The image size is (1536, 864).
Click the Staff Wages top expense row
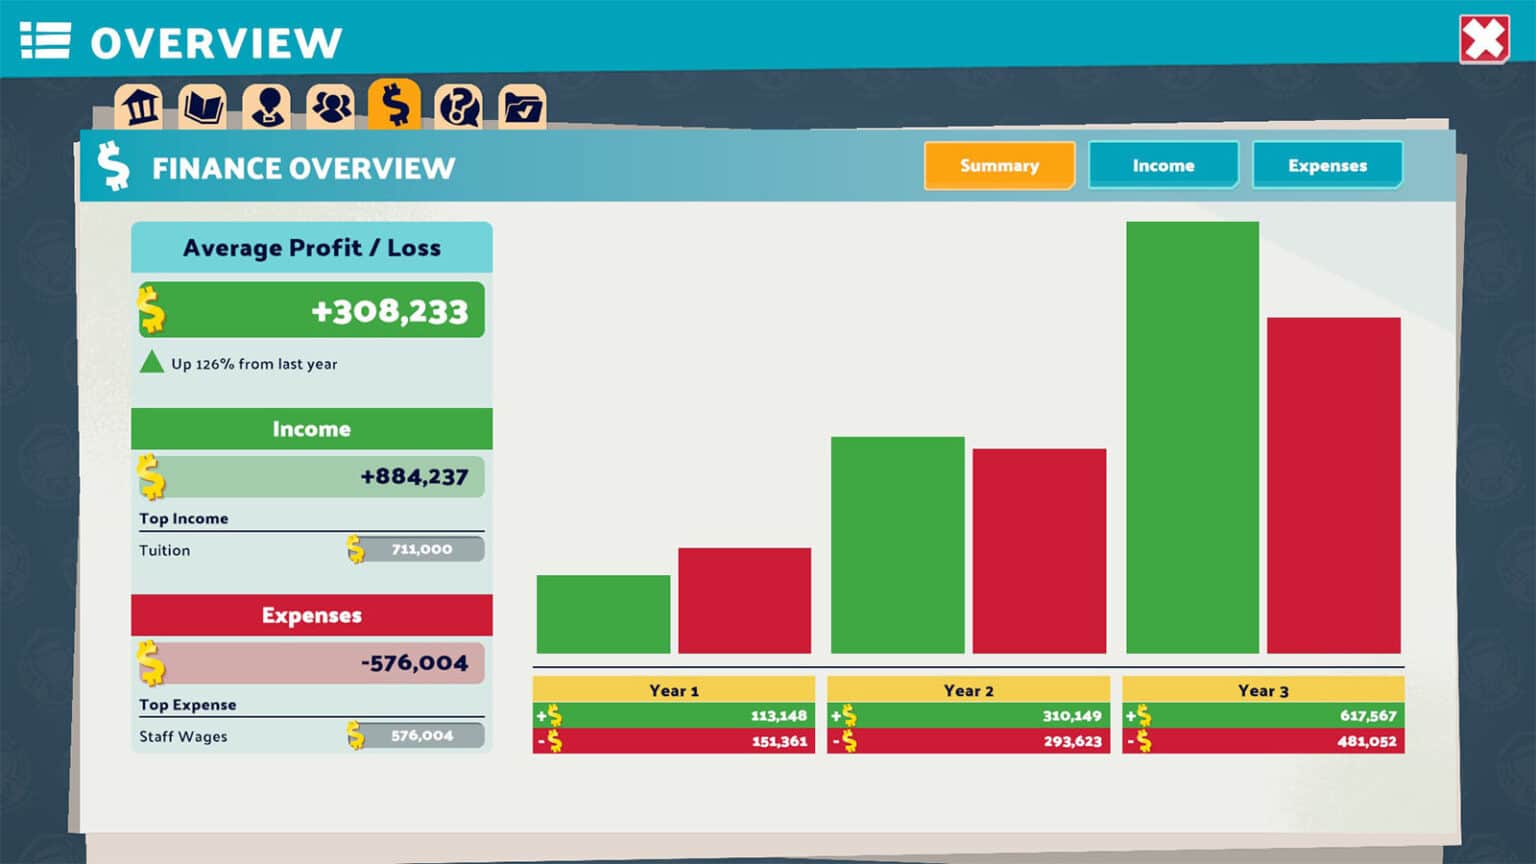[311, 736]
